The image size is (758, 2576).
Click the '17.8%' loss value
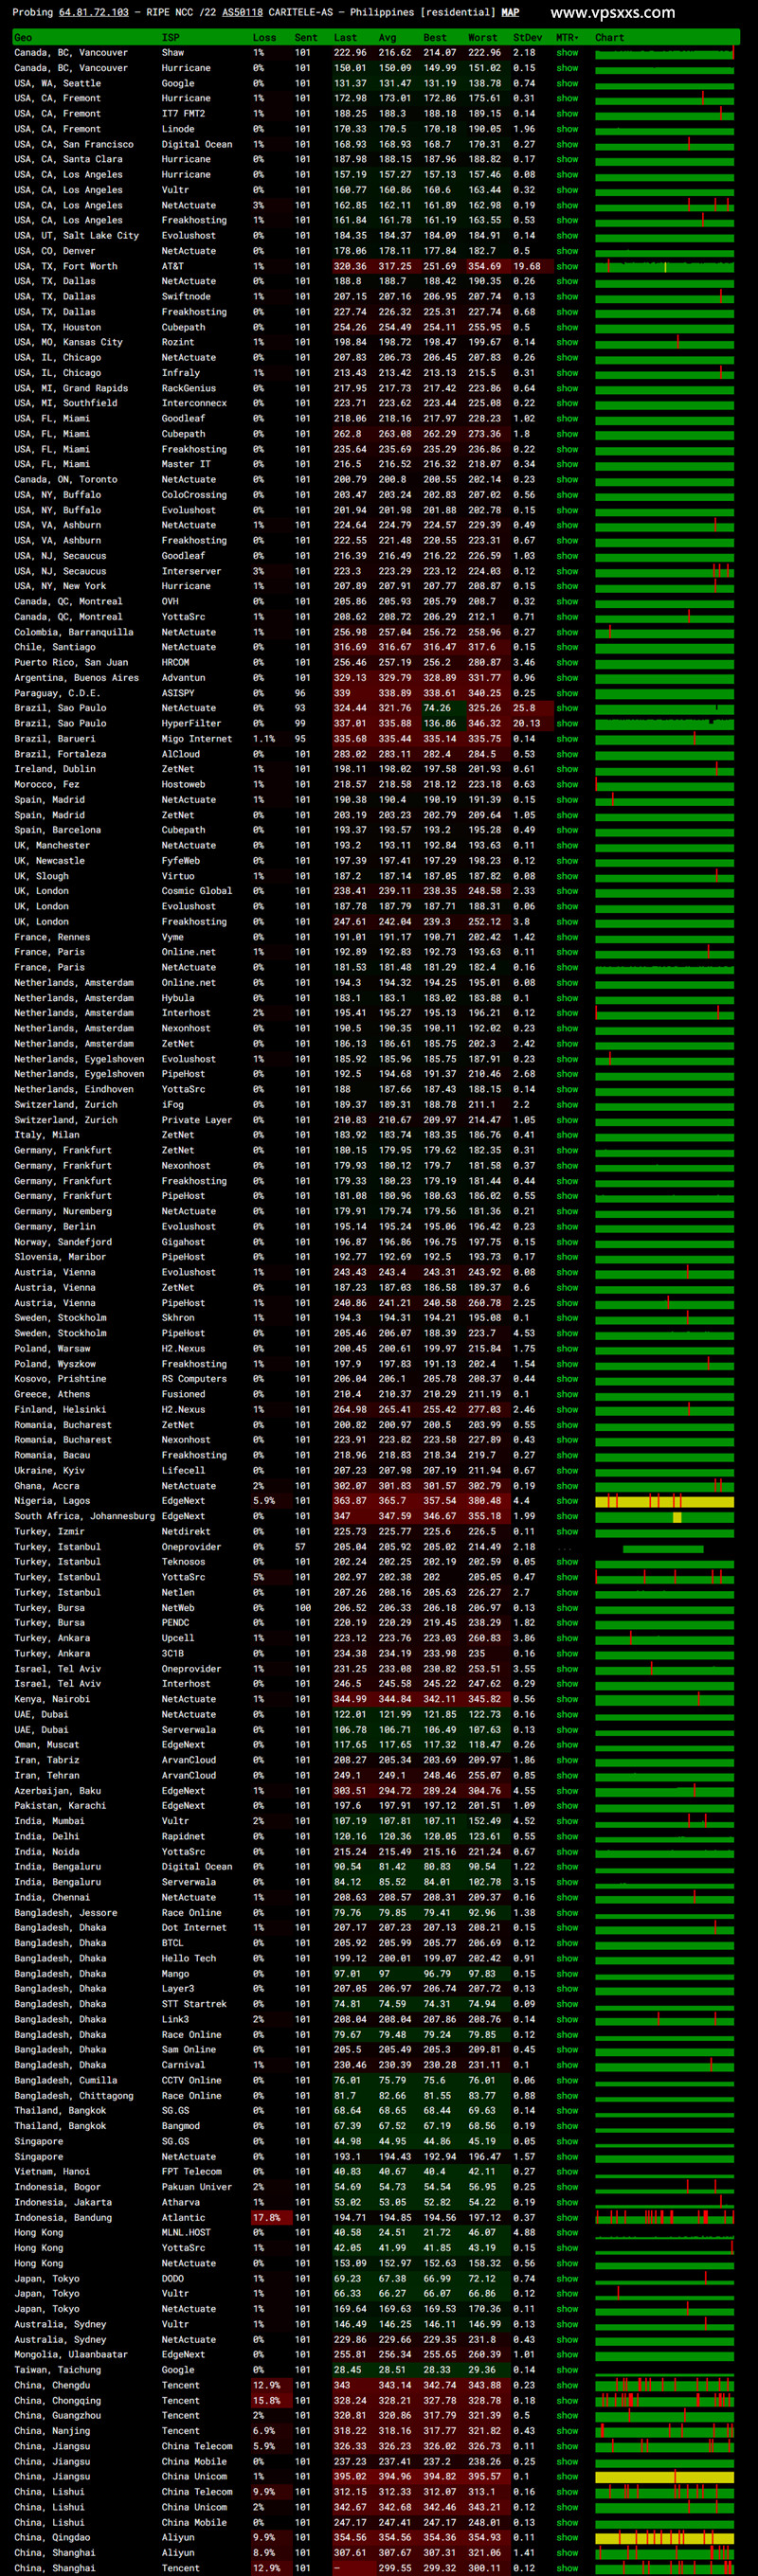pyautogui.click(x=267, y=2218)
